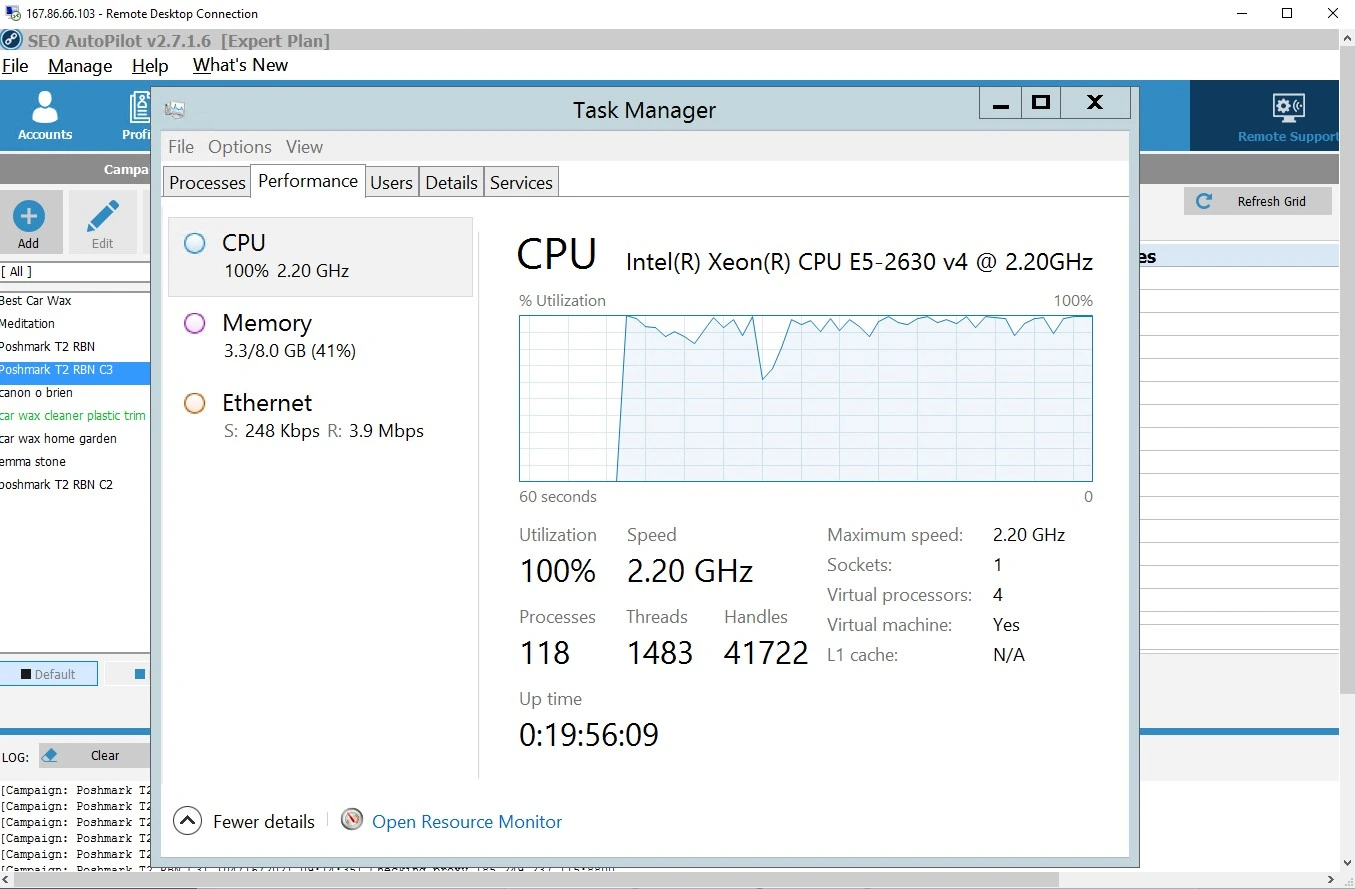
Task: Switch to the Processes tab
Action: (x=207, y=182)
